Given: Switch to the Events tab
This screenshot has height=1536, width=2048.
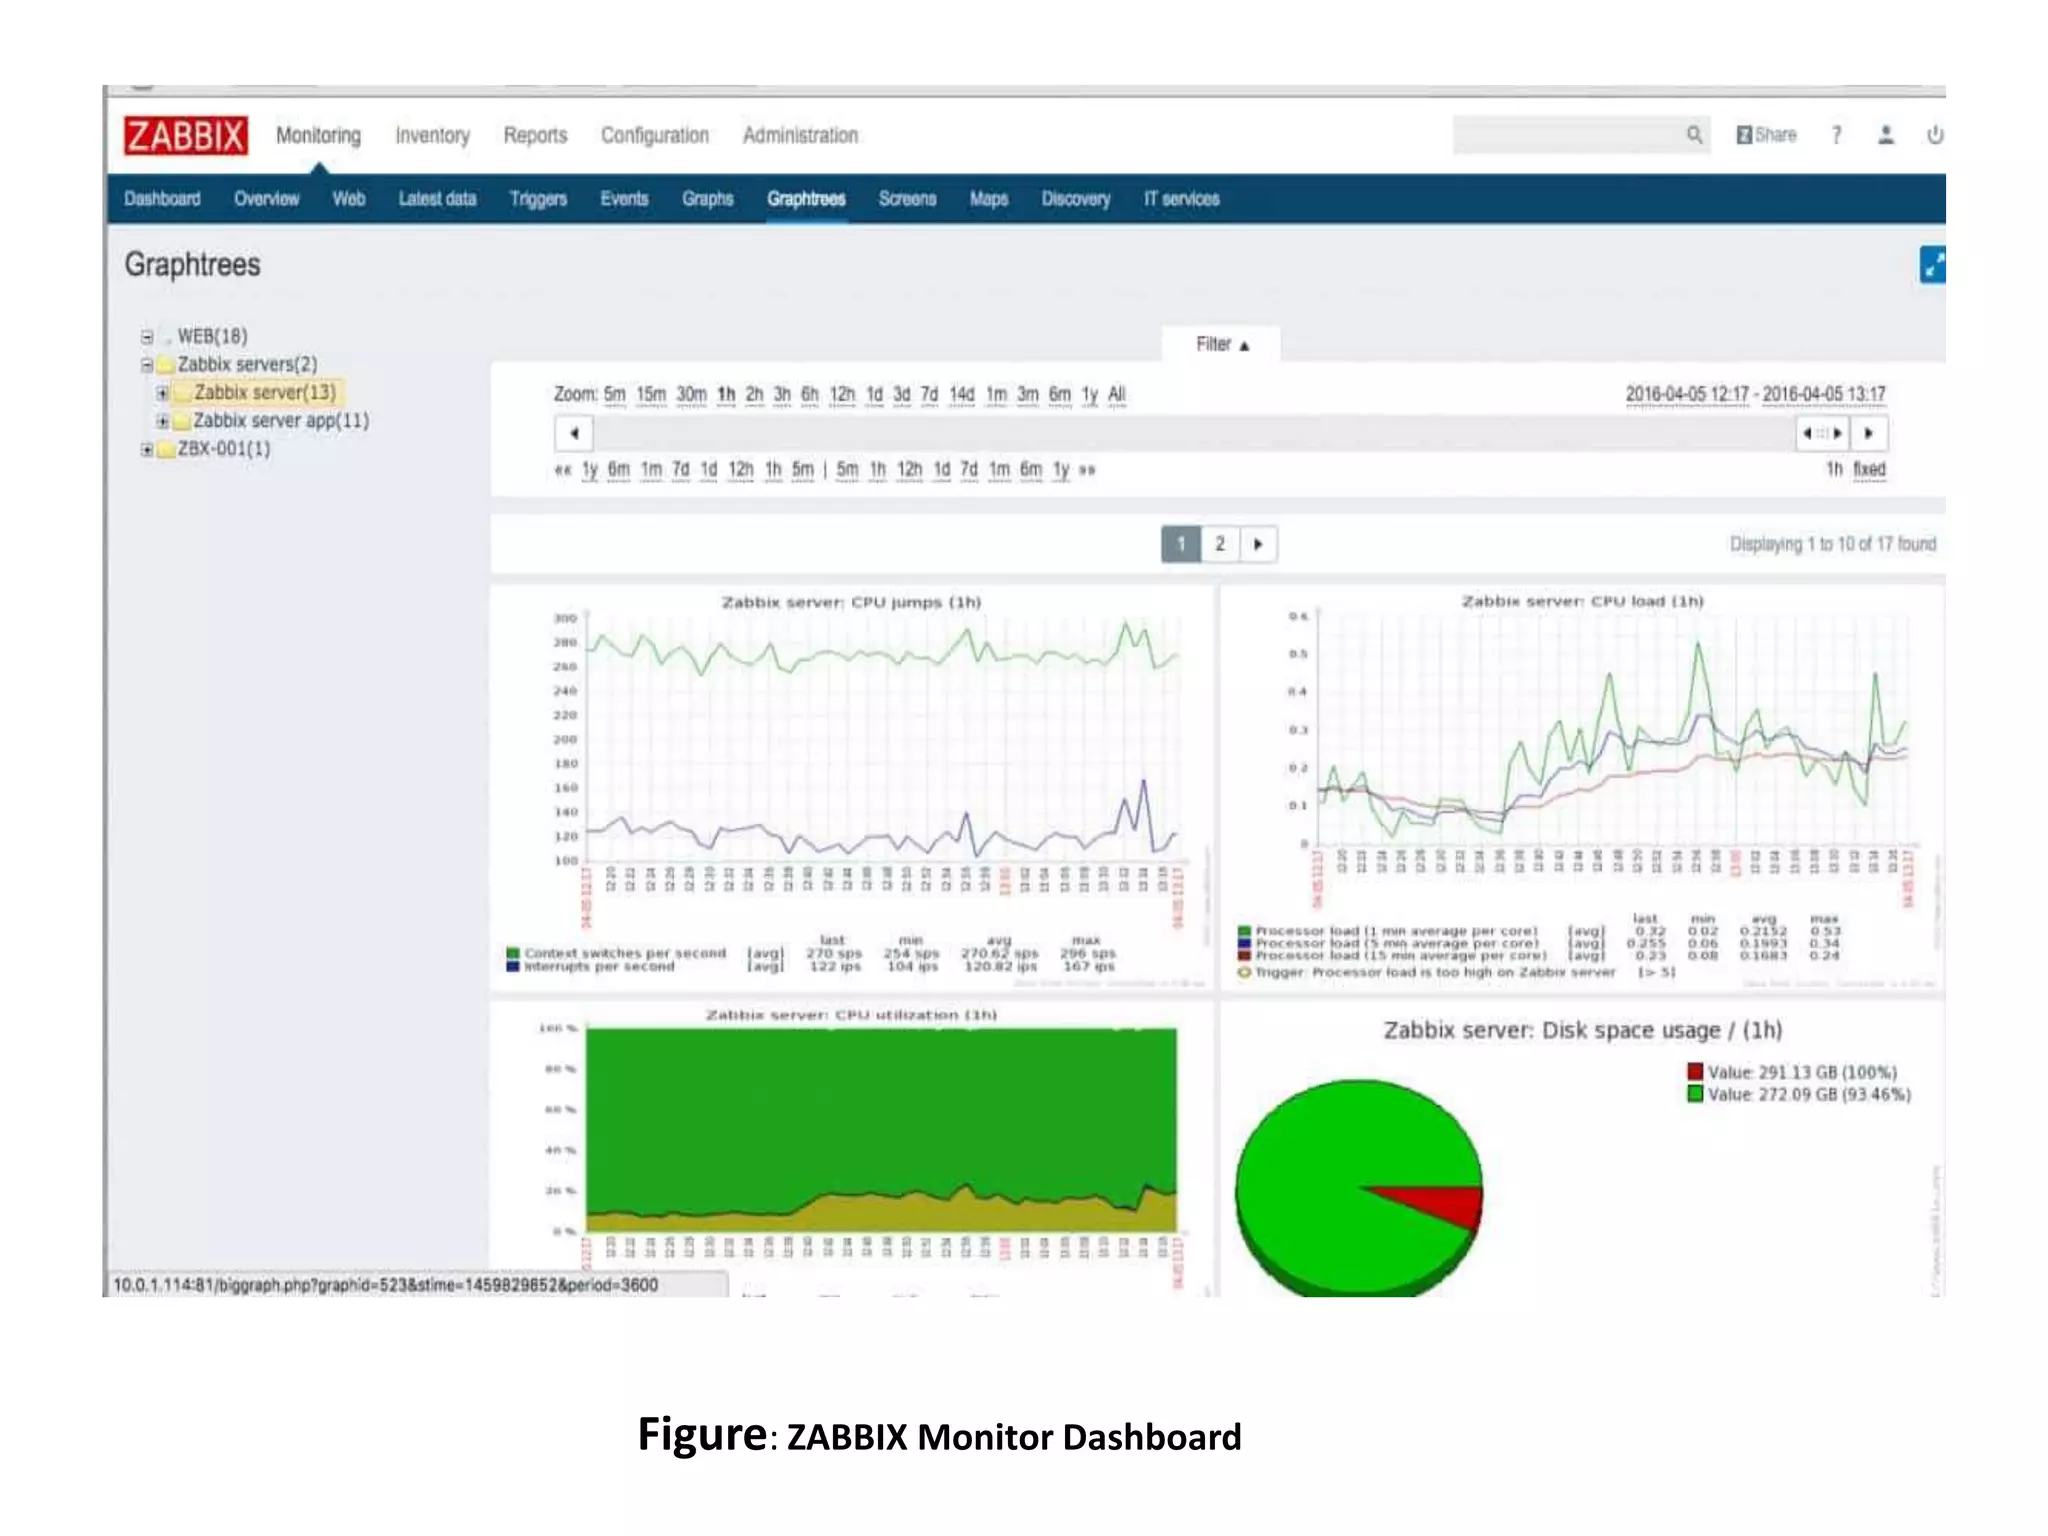Looking at the screenshot, I should [x=624, y=199].
